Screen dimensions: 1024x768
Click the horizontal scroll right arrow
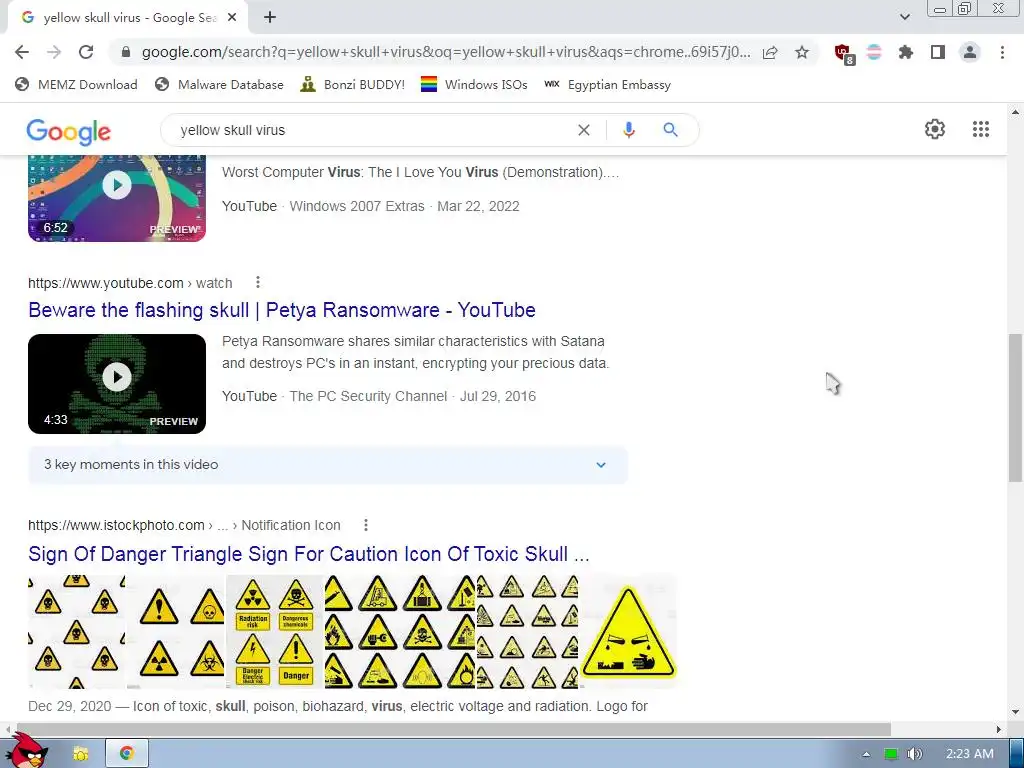999,729
